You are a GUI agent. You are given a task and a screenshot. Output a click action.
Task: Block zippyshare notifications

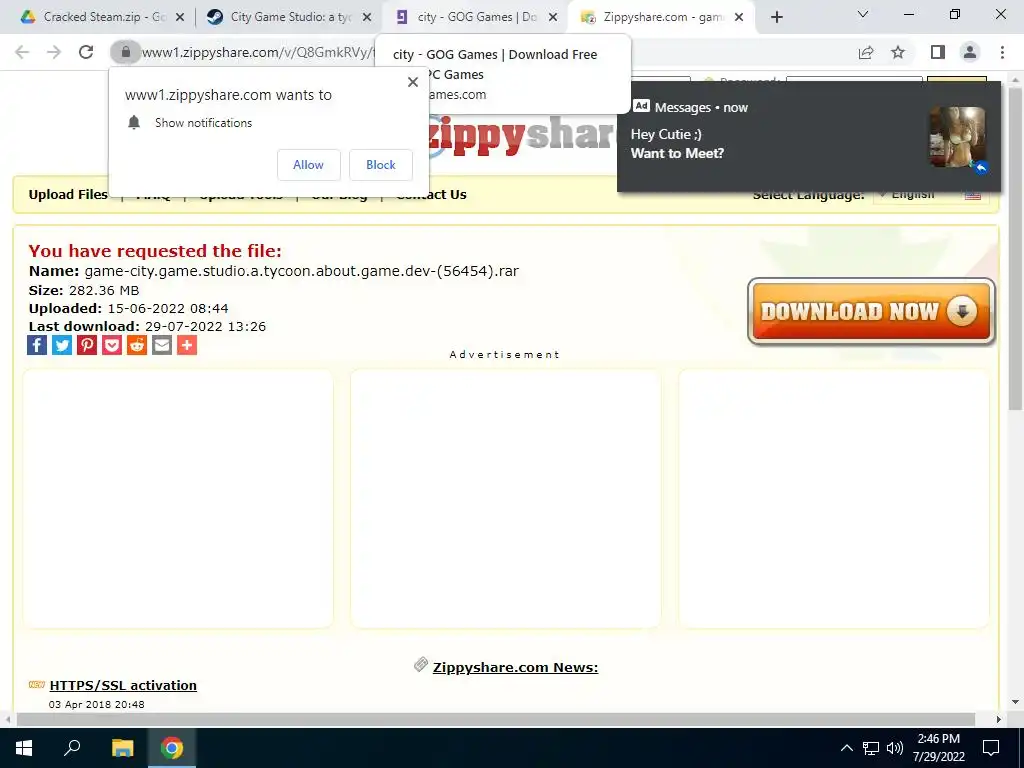tap(381, 165)
